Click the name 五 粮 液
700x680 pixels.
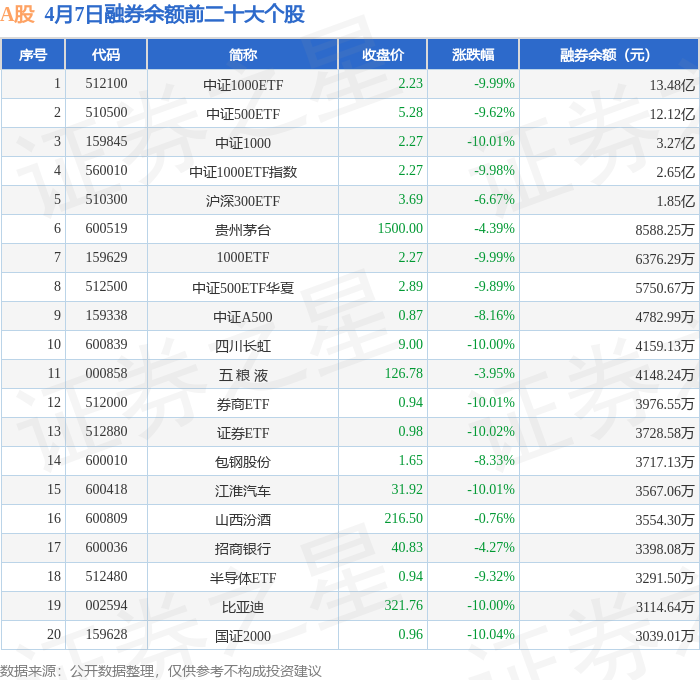(x=243, y=375)
